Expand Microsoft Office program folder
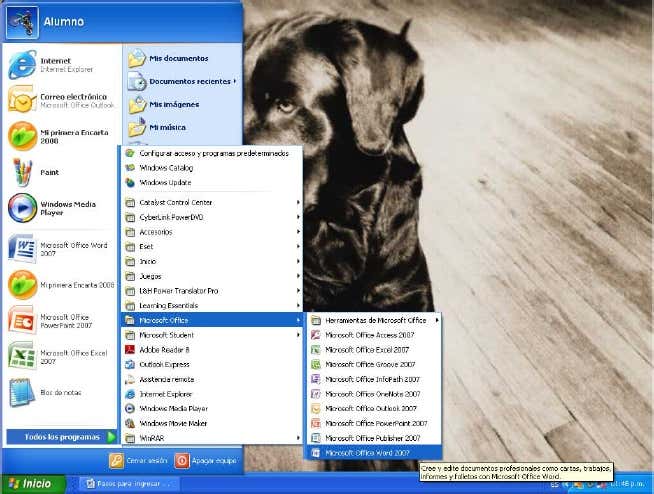Screen dimensions: 654x494 click(211, 320)
